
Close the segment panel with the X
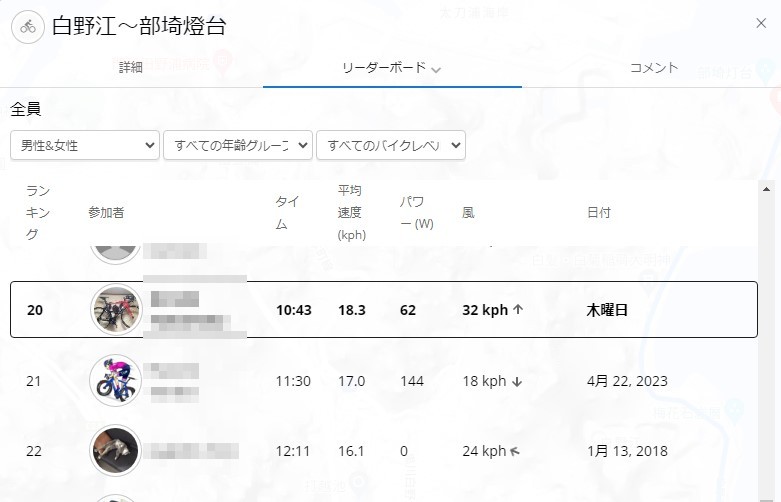(x=761, y=24)
